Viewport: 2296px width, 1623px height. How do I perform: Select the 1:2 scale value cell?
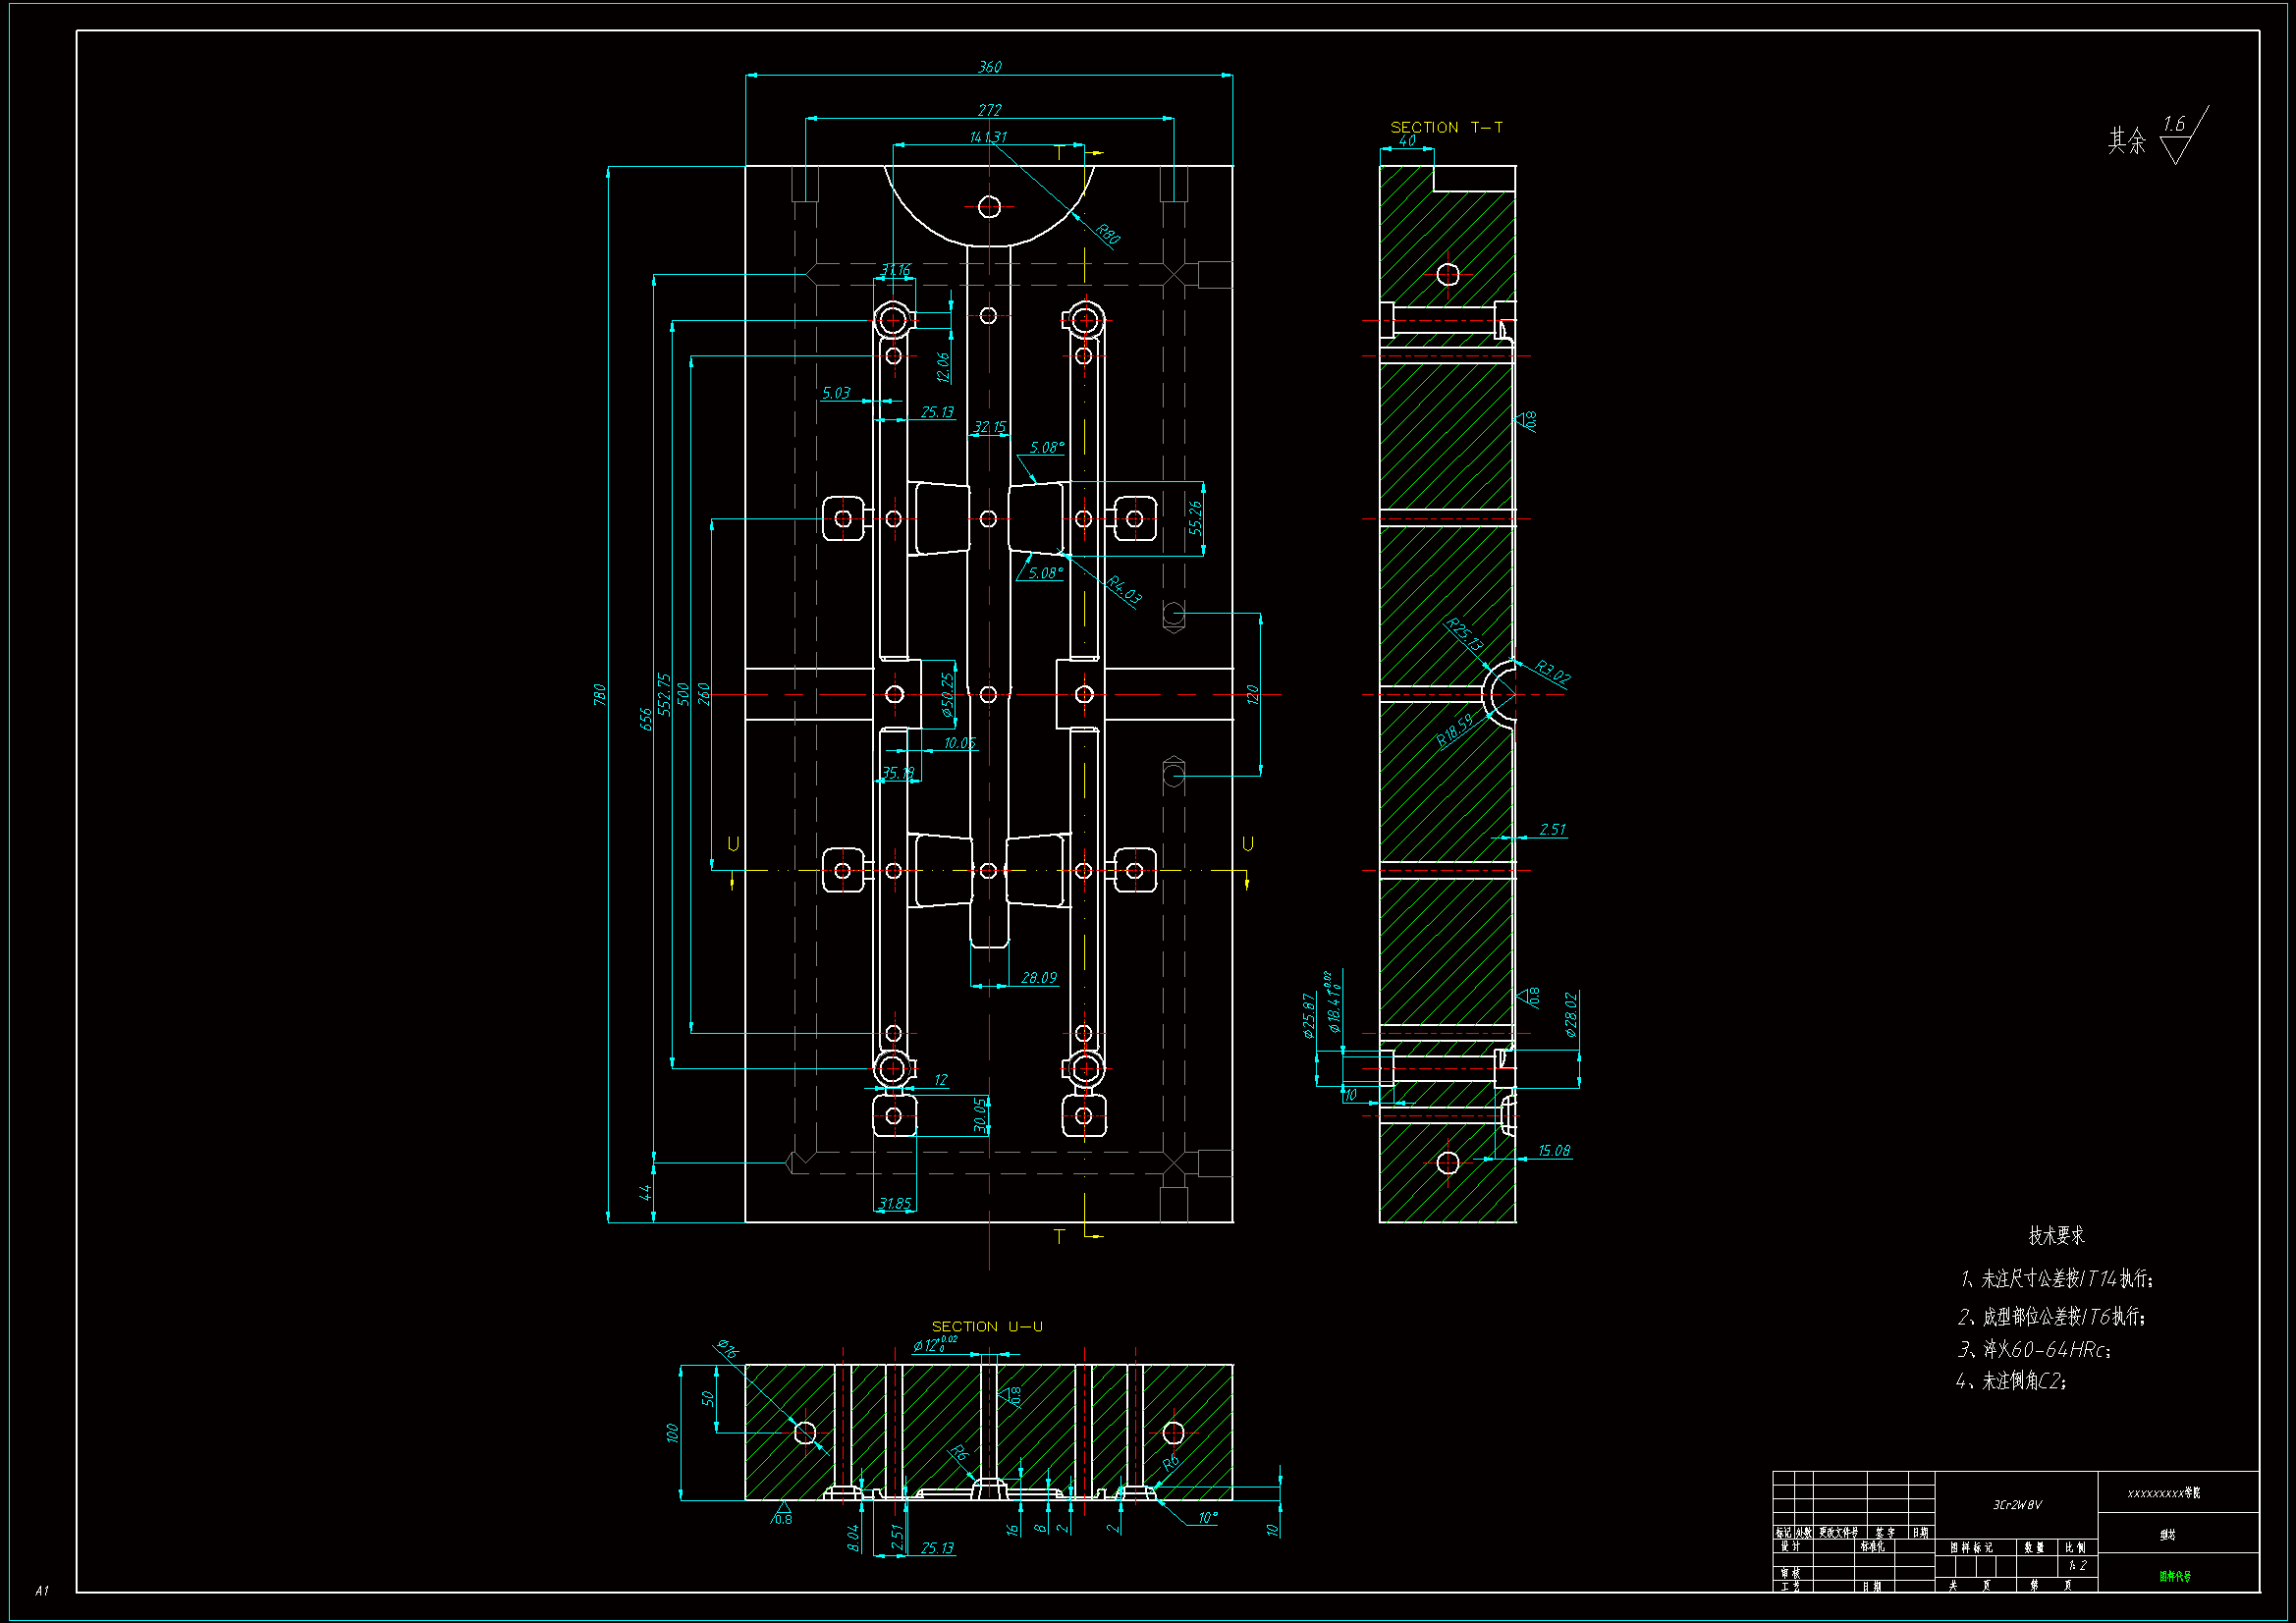point(2077,1566)
